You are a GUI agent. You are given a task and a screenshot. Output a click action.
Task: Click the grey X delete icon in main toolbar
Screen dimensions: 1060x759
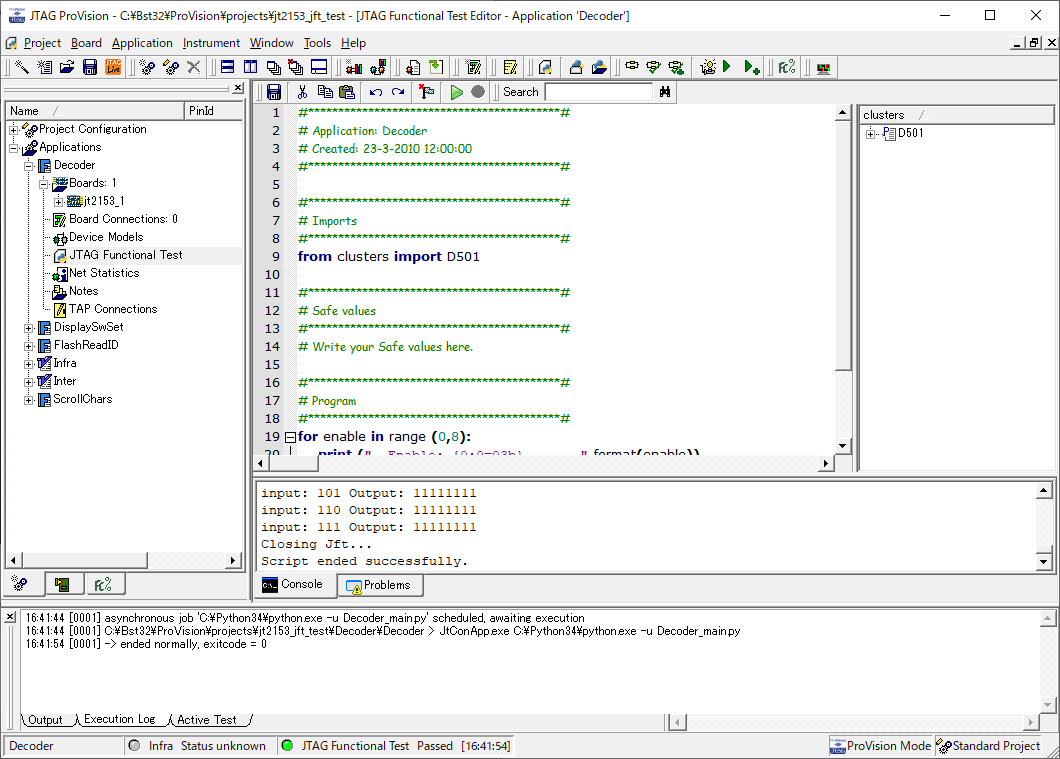coord(193,67)
